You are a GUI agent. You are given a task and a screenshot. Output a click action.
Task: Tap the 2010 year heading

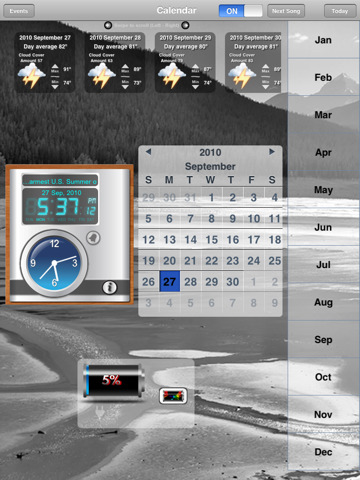tap(210, 152)
